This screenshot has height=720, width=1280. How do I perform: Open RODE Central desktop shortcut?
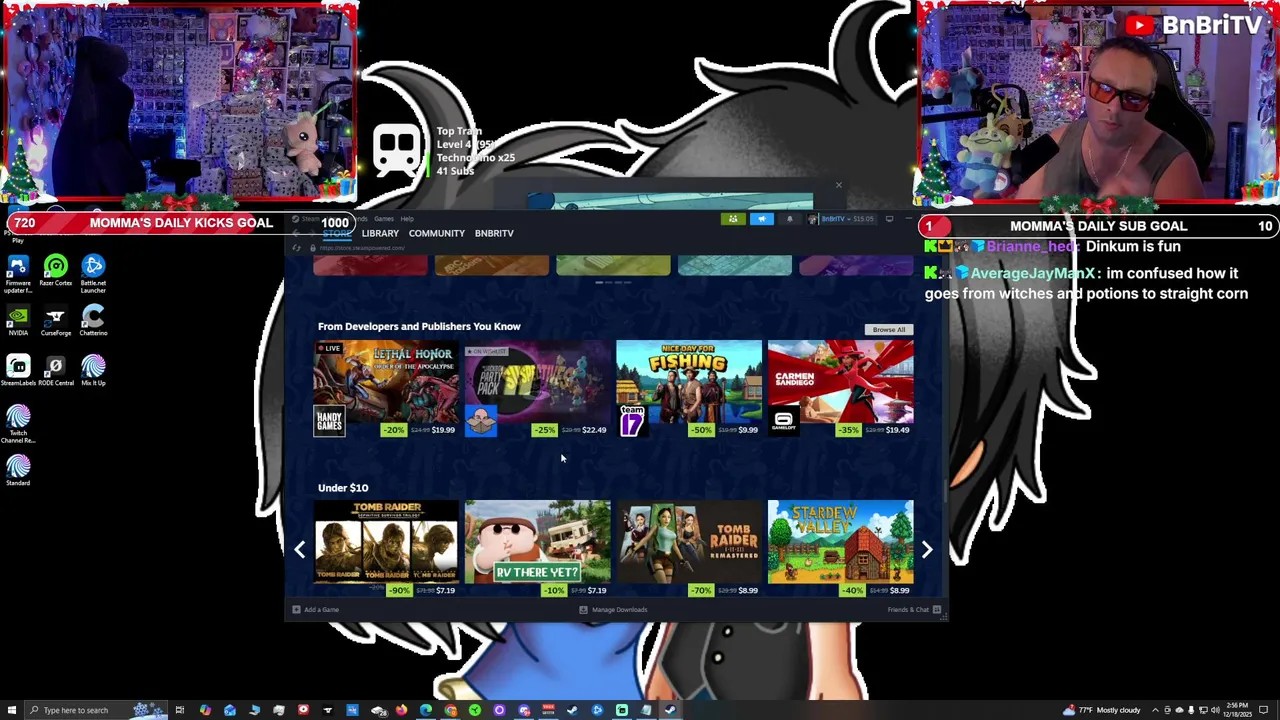pos(56,371)
